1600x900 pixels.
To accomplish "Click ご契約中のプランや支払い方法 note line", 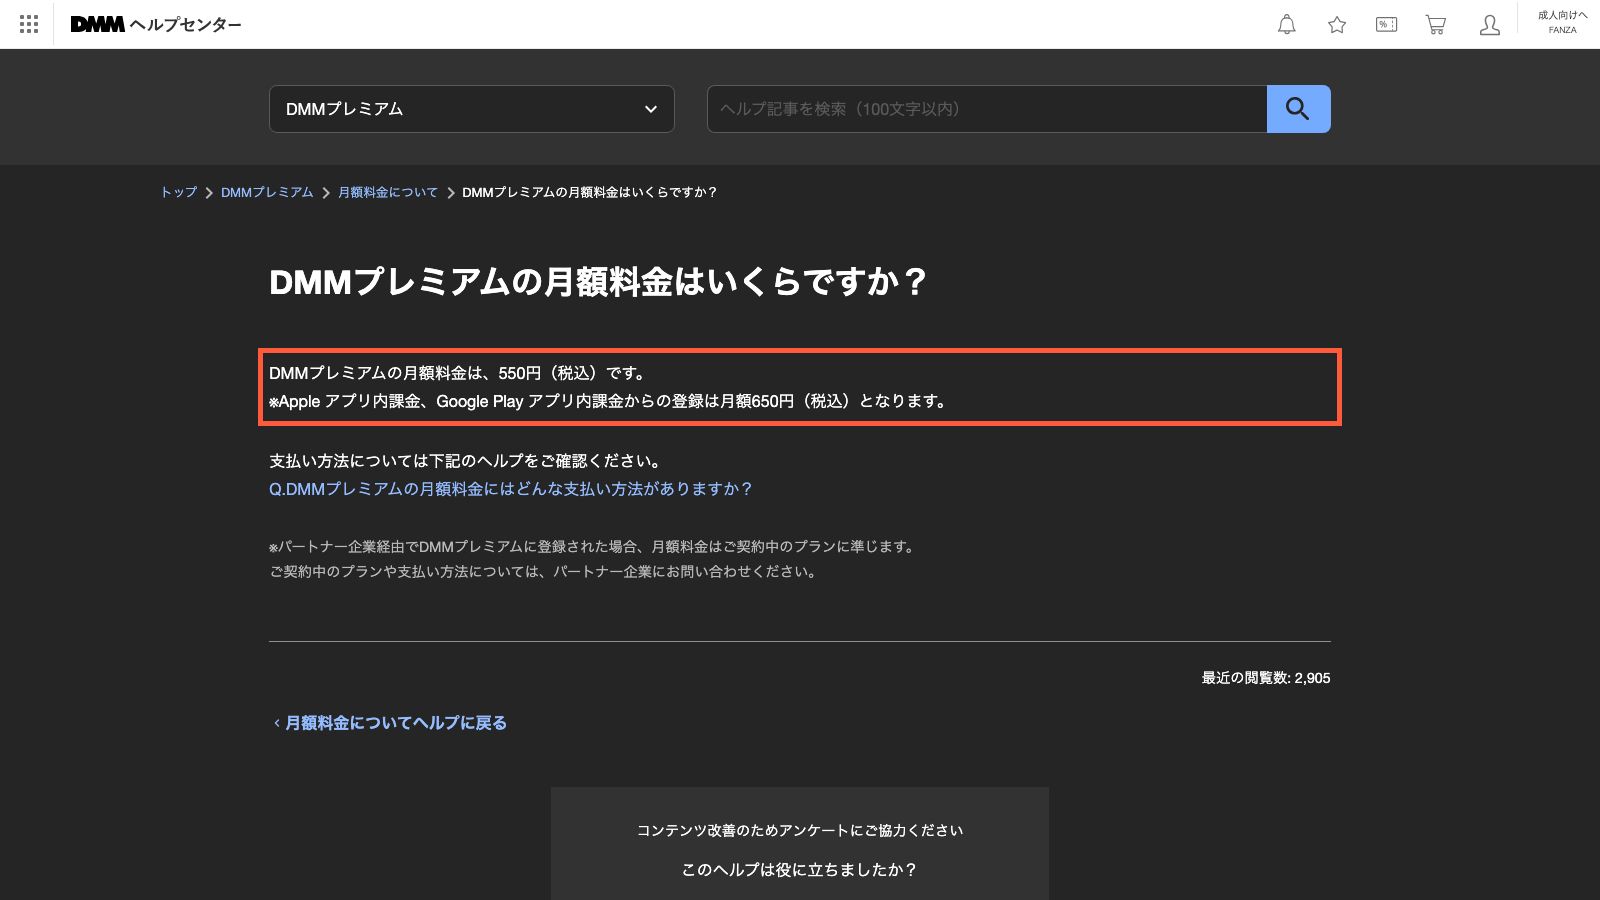I will pyautogui.click(x=544, y=572).
